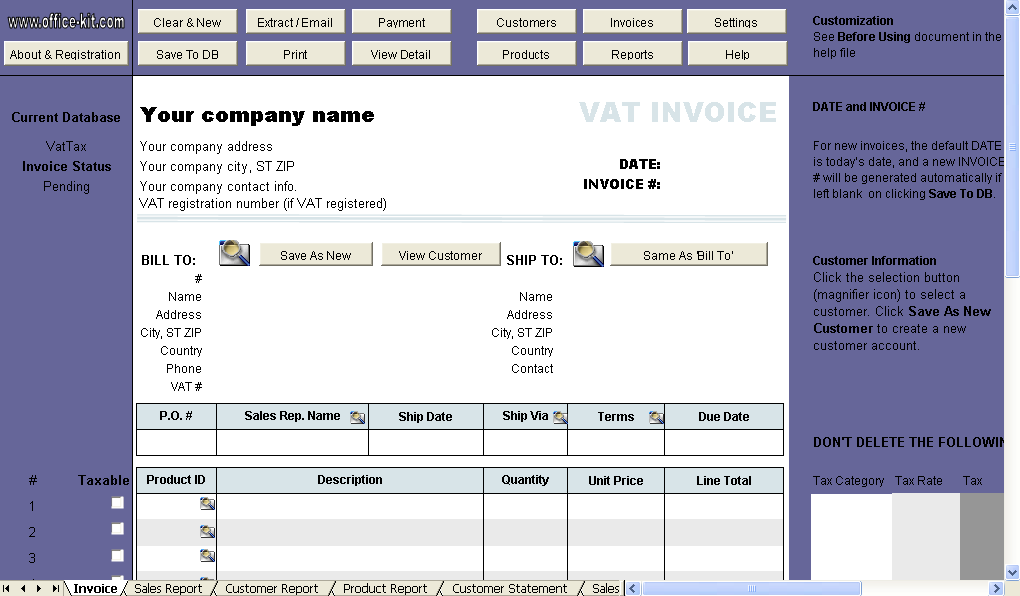Select a product for line 3 Product ID
Screen dimensions: 1020x596
point(207,555)
